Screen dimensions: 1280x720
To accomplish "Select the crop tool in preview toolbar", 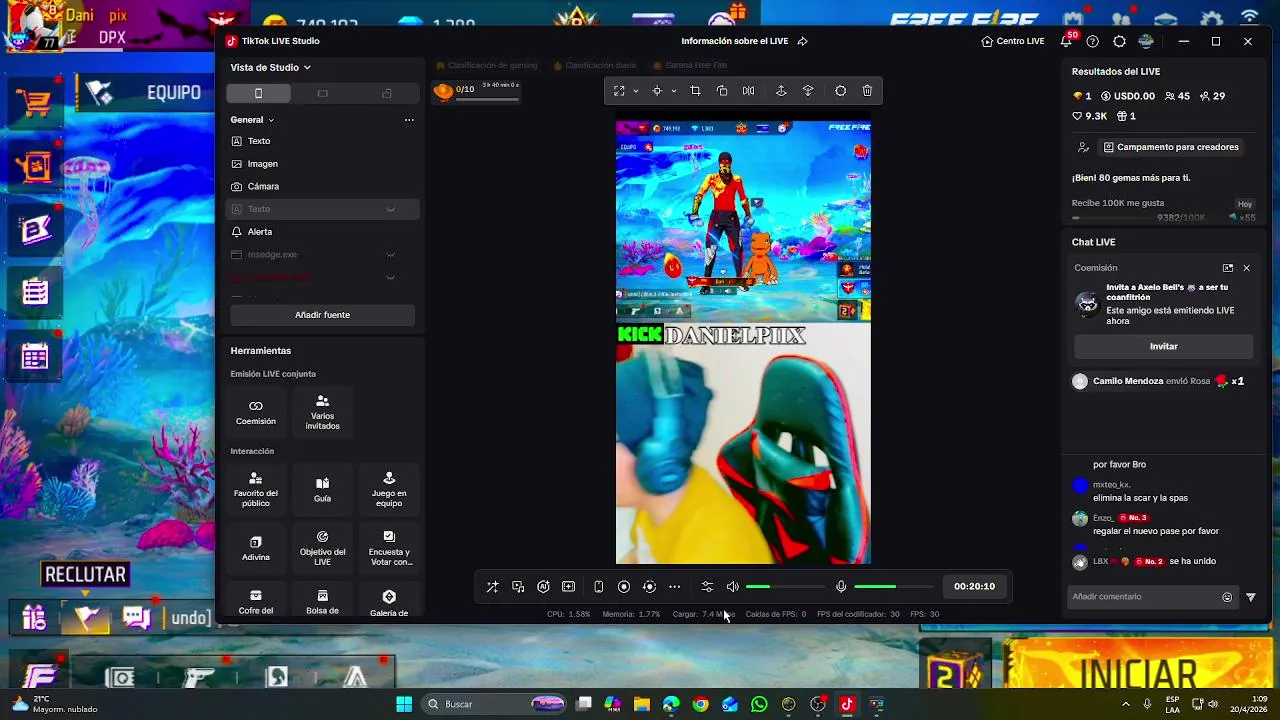I will click(696, 91).
